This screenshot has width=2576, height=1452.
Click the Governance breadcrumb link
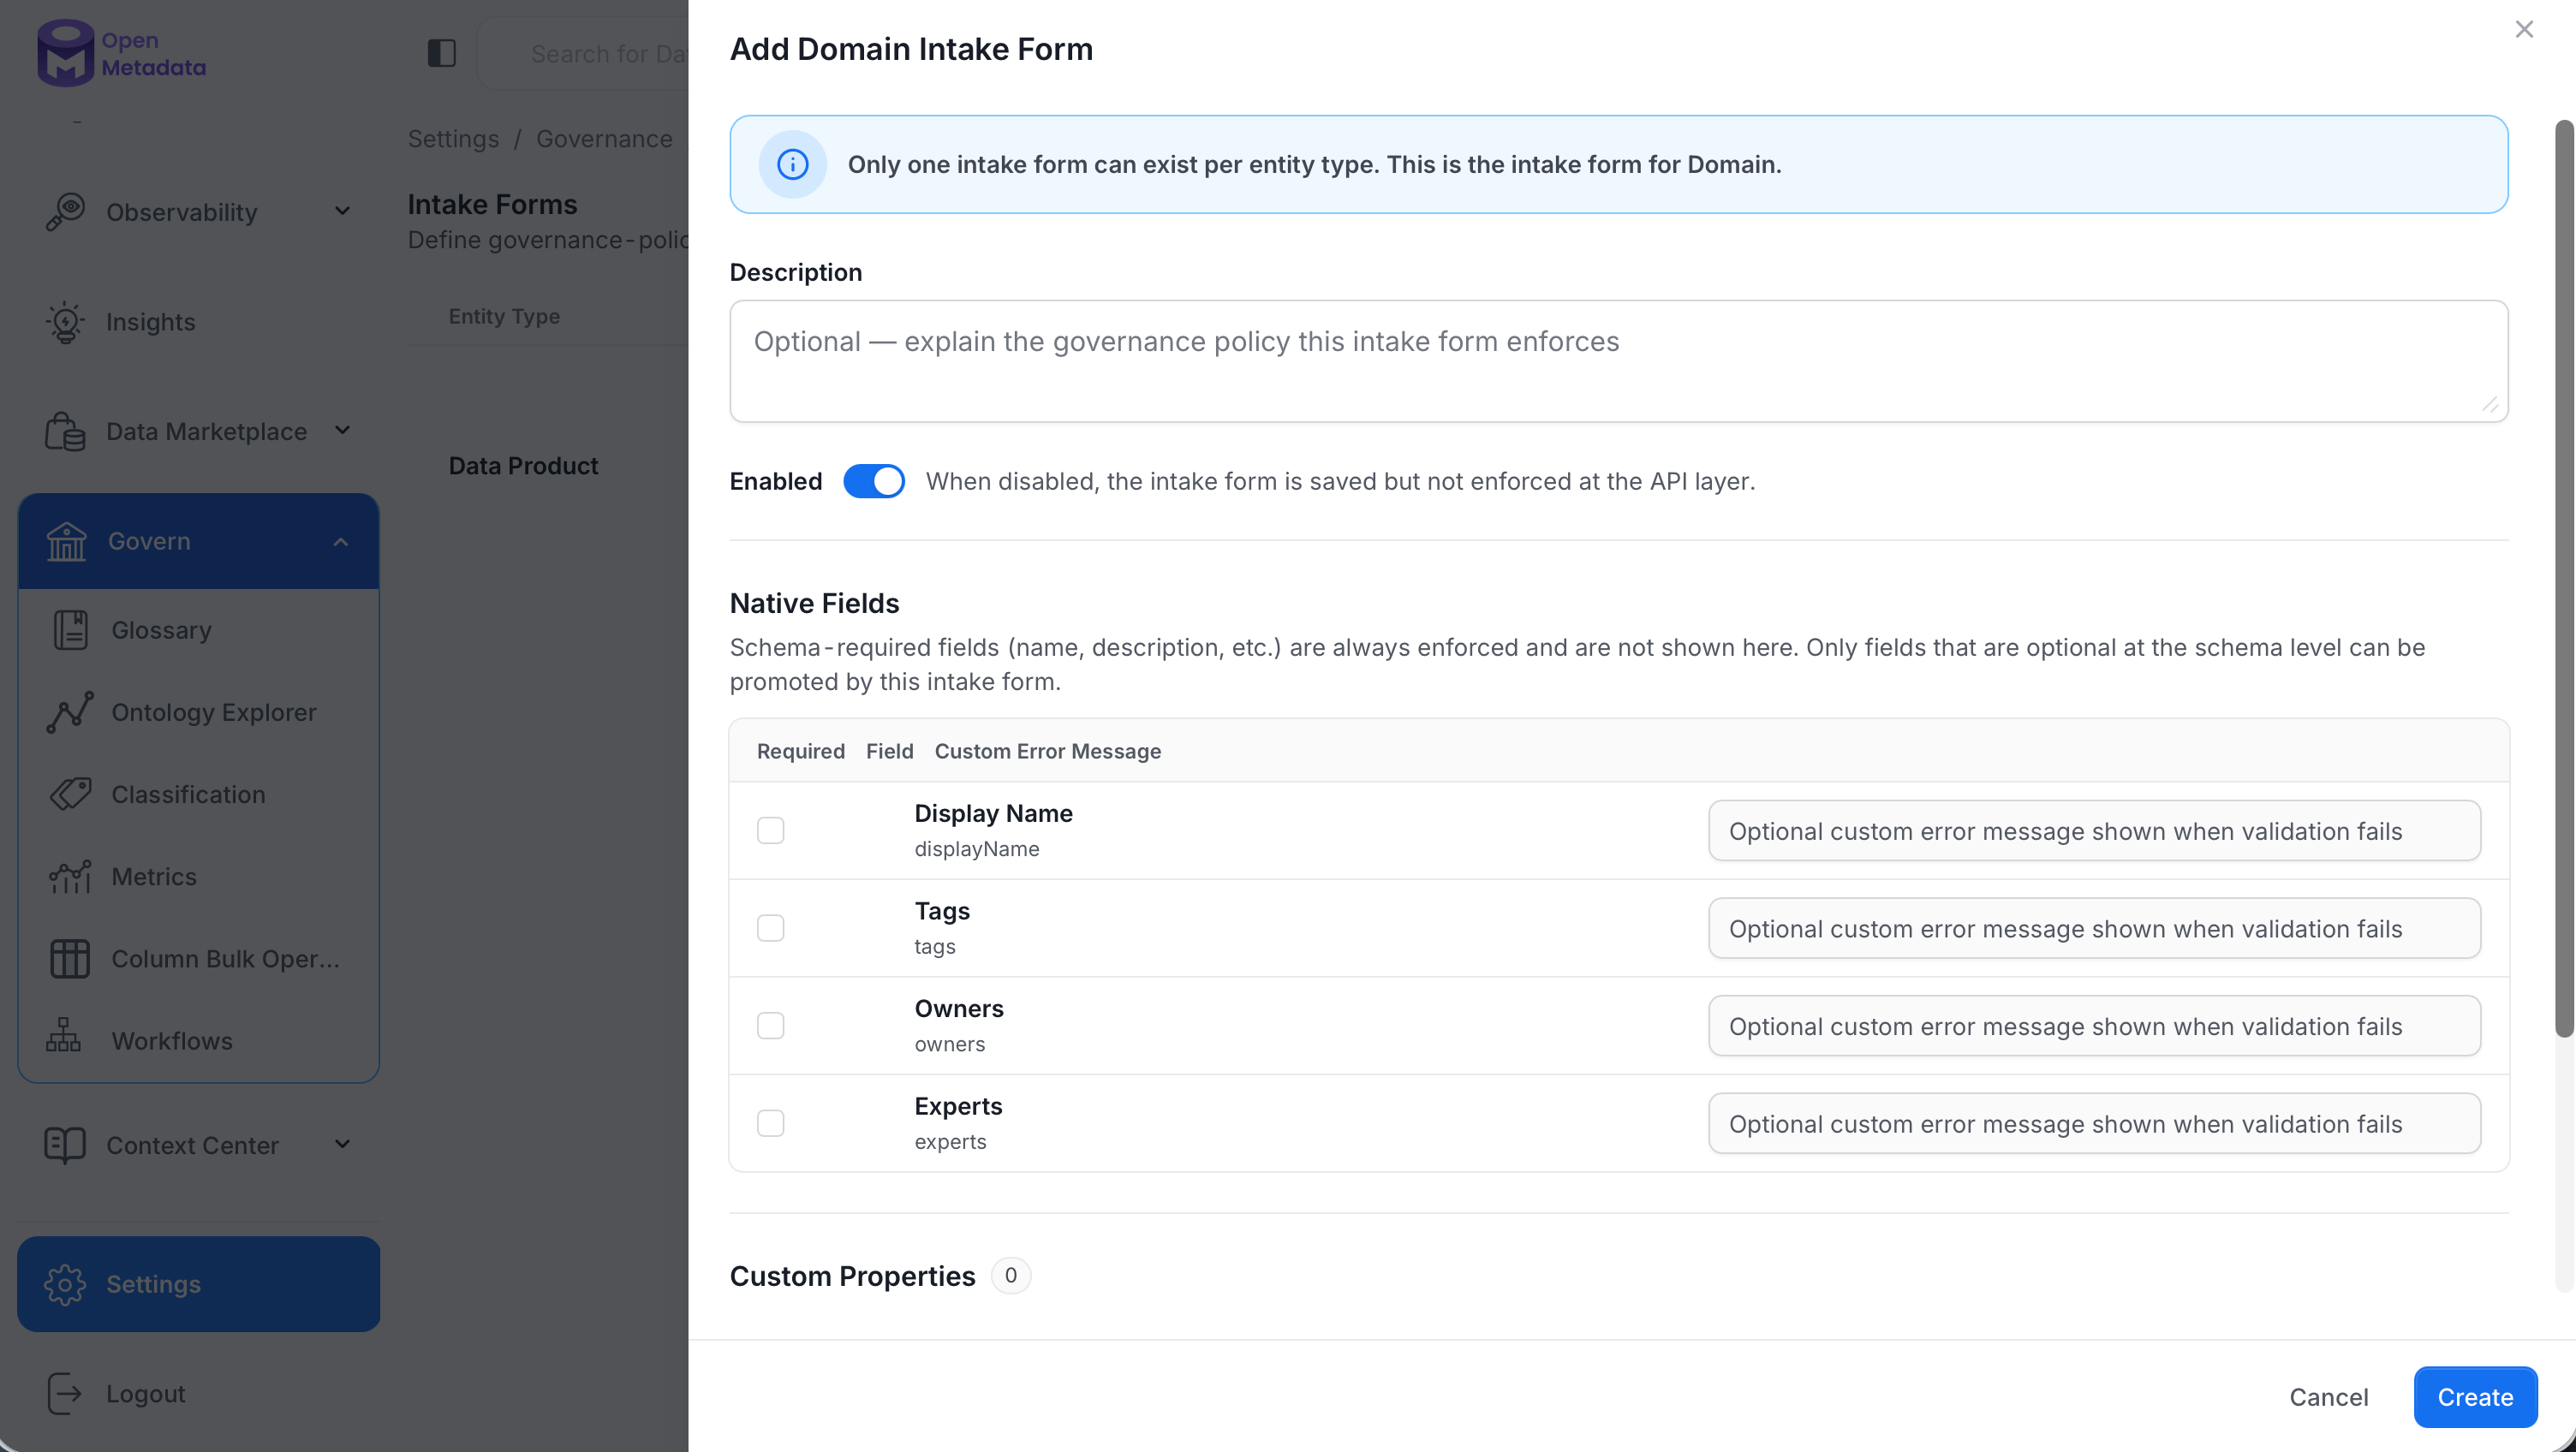604,139
